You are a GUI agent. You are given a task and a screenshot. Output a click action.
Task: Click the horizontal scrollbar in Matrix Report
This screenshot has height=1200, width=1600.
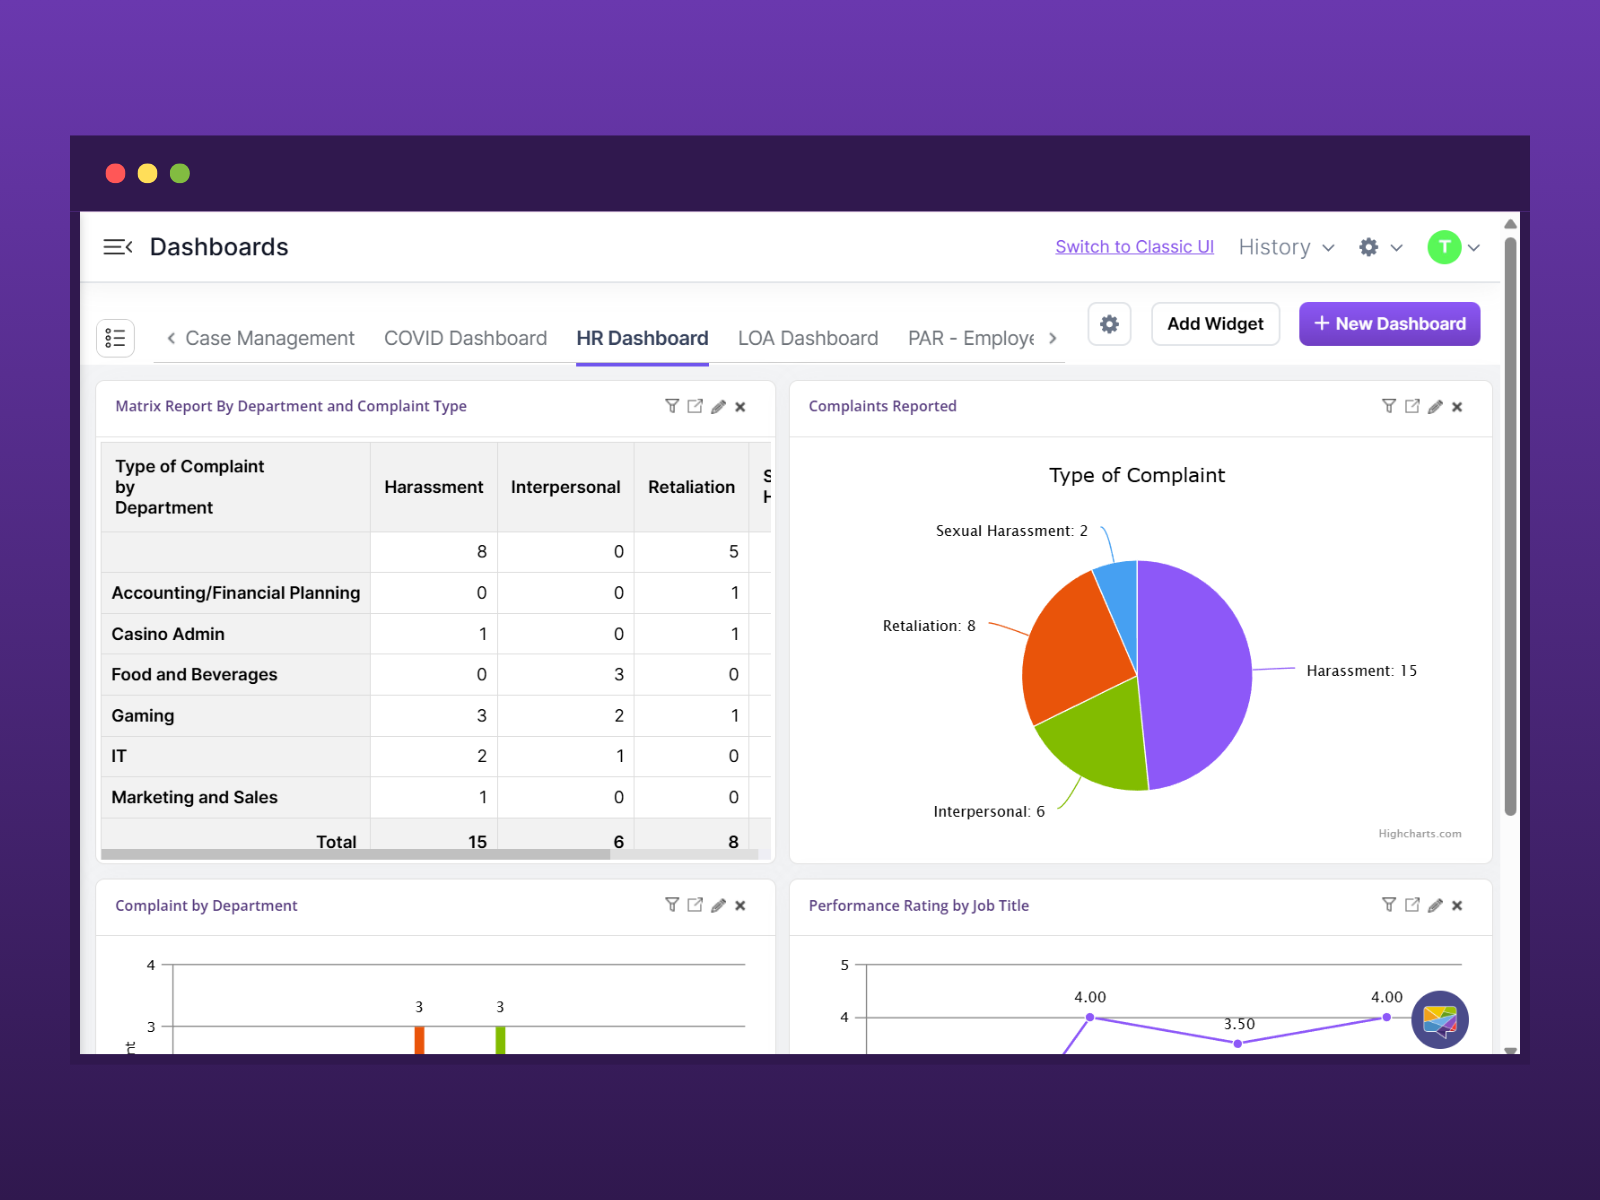pyautogui.click(x=355, y=854)
